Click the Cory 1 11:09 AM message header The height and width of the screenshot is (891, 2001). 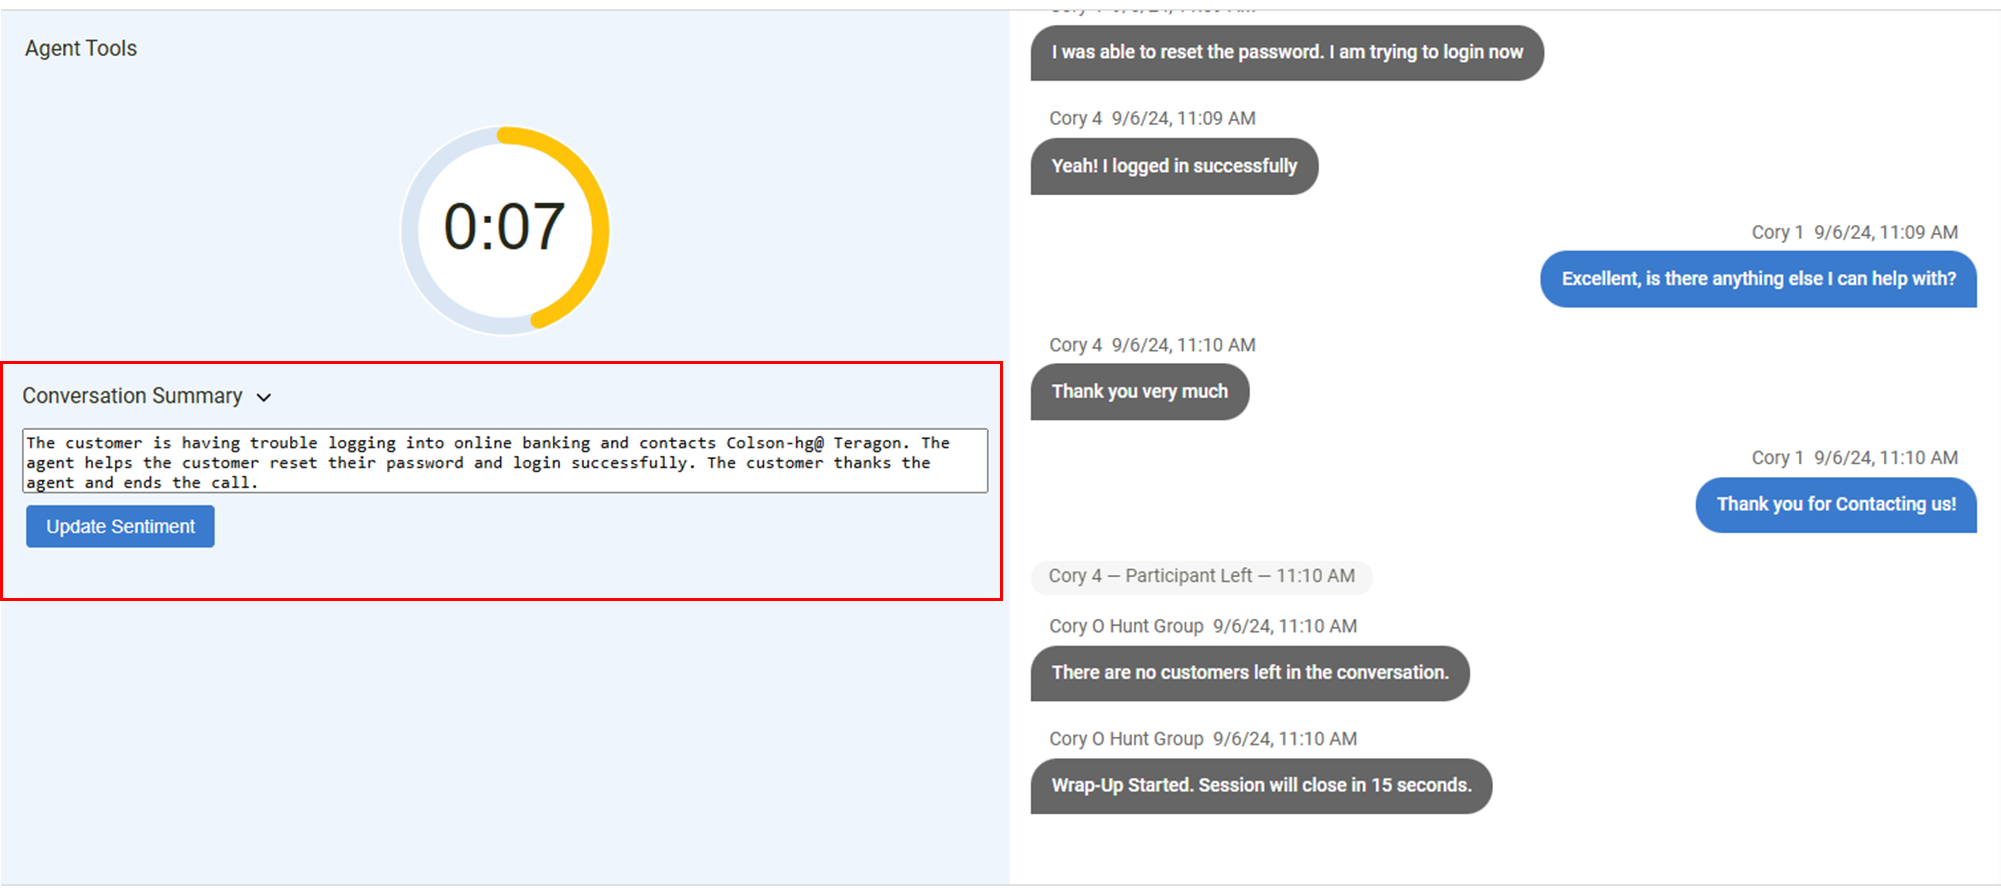pos(1854,232)
